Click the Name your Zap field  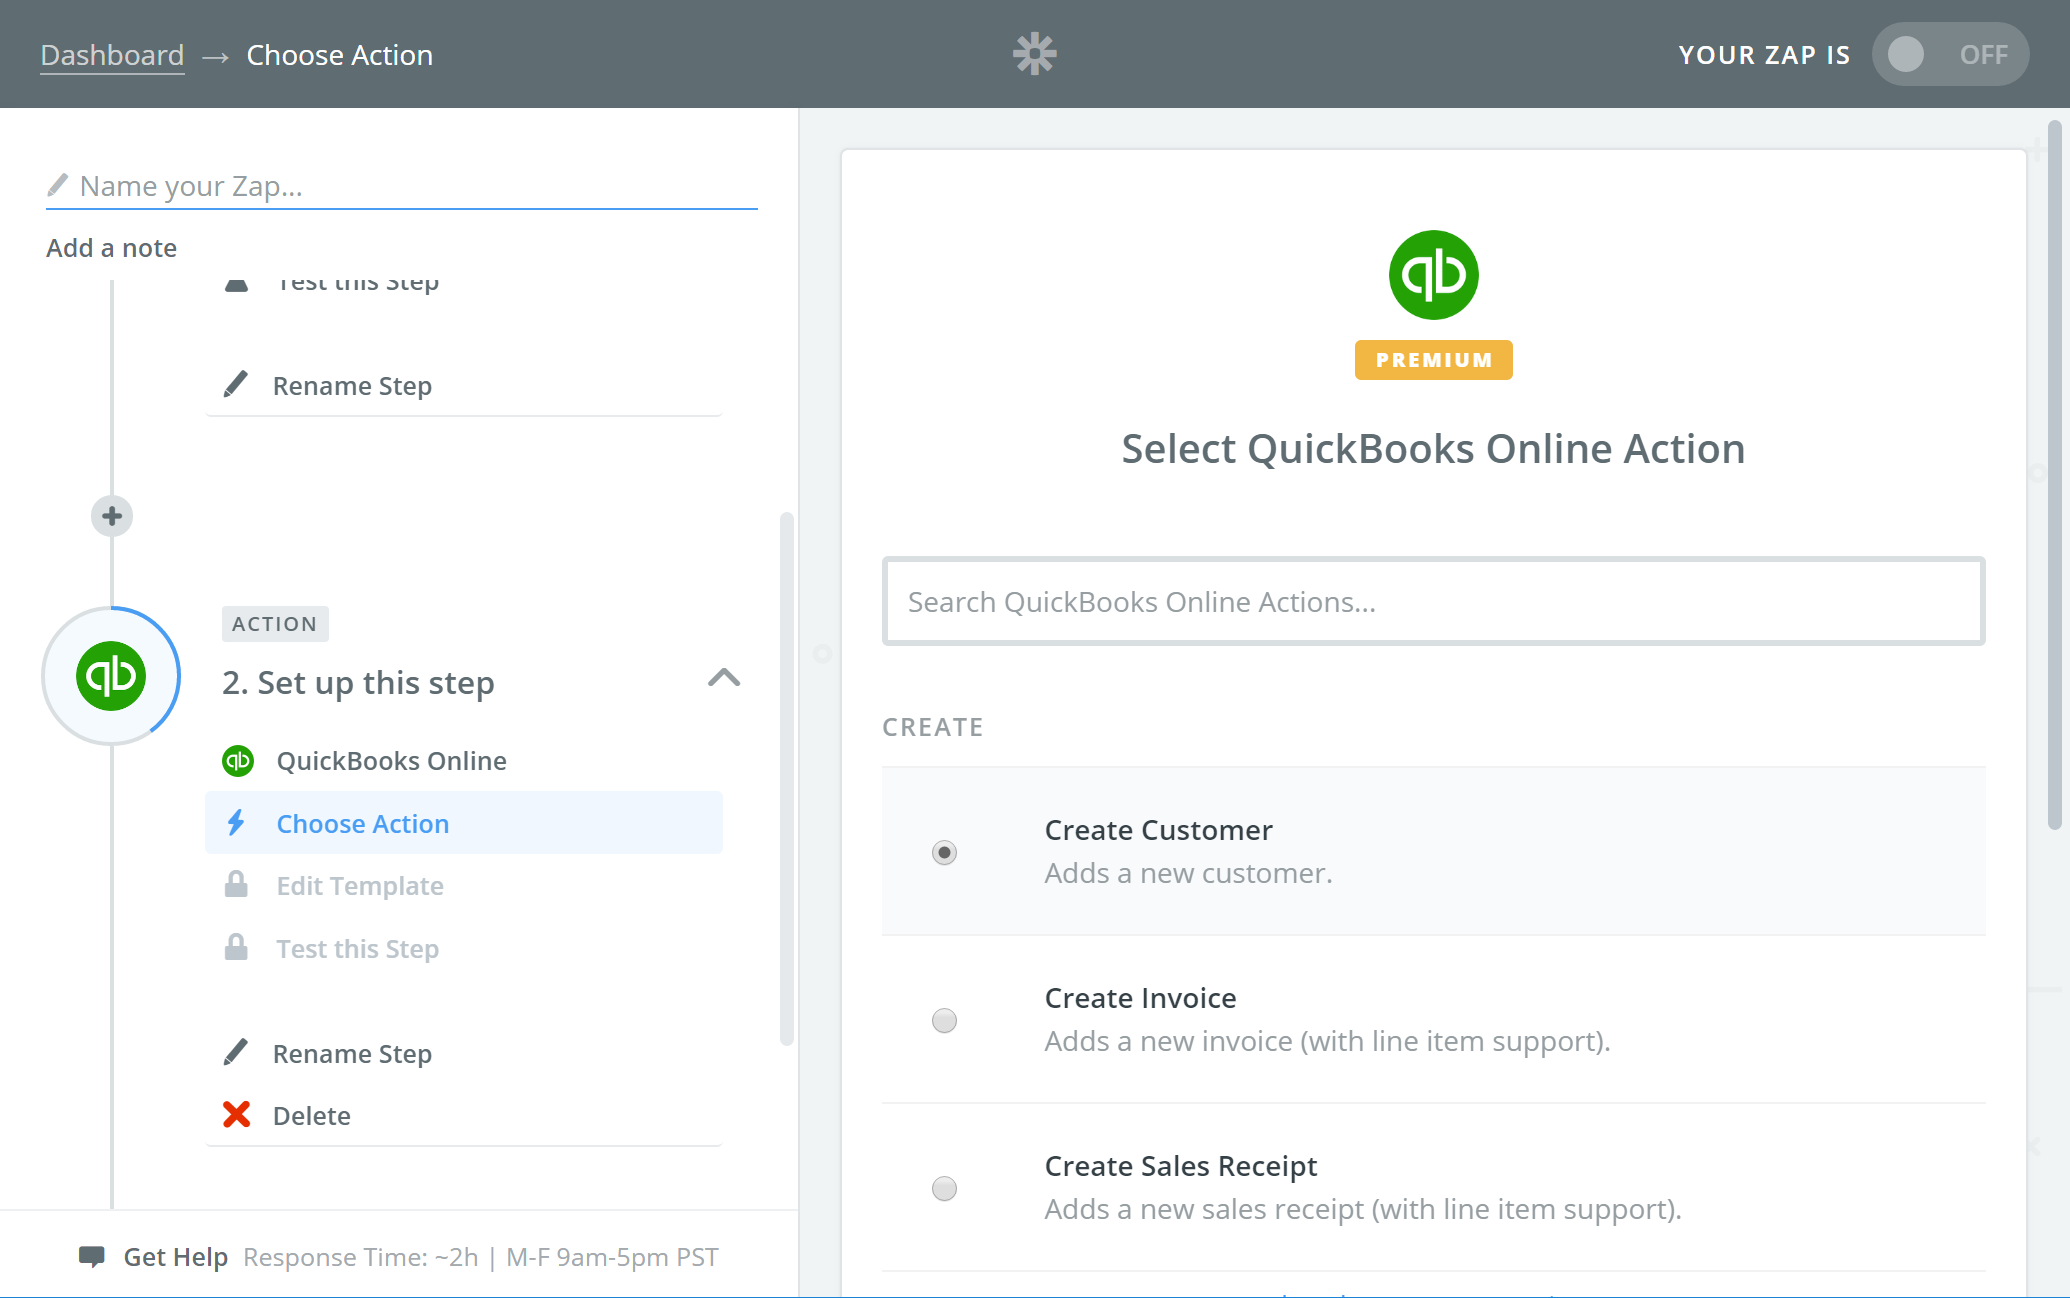402,186
